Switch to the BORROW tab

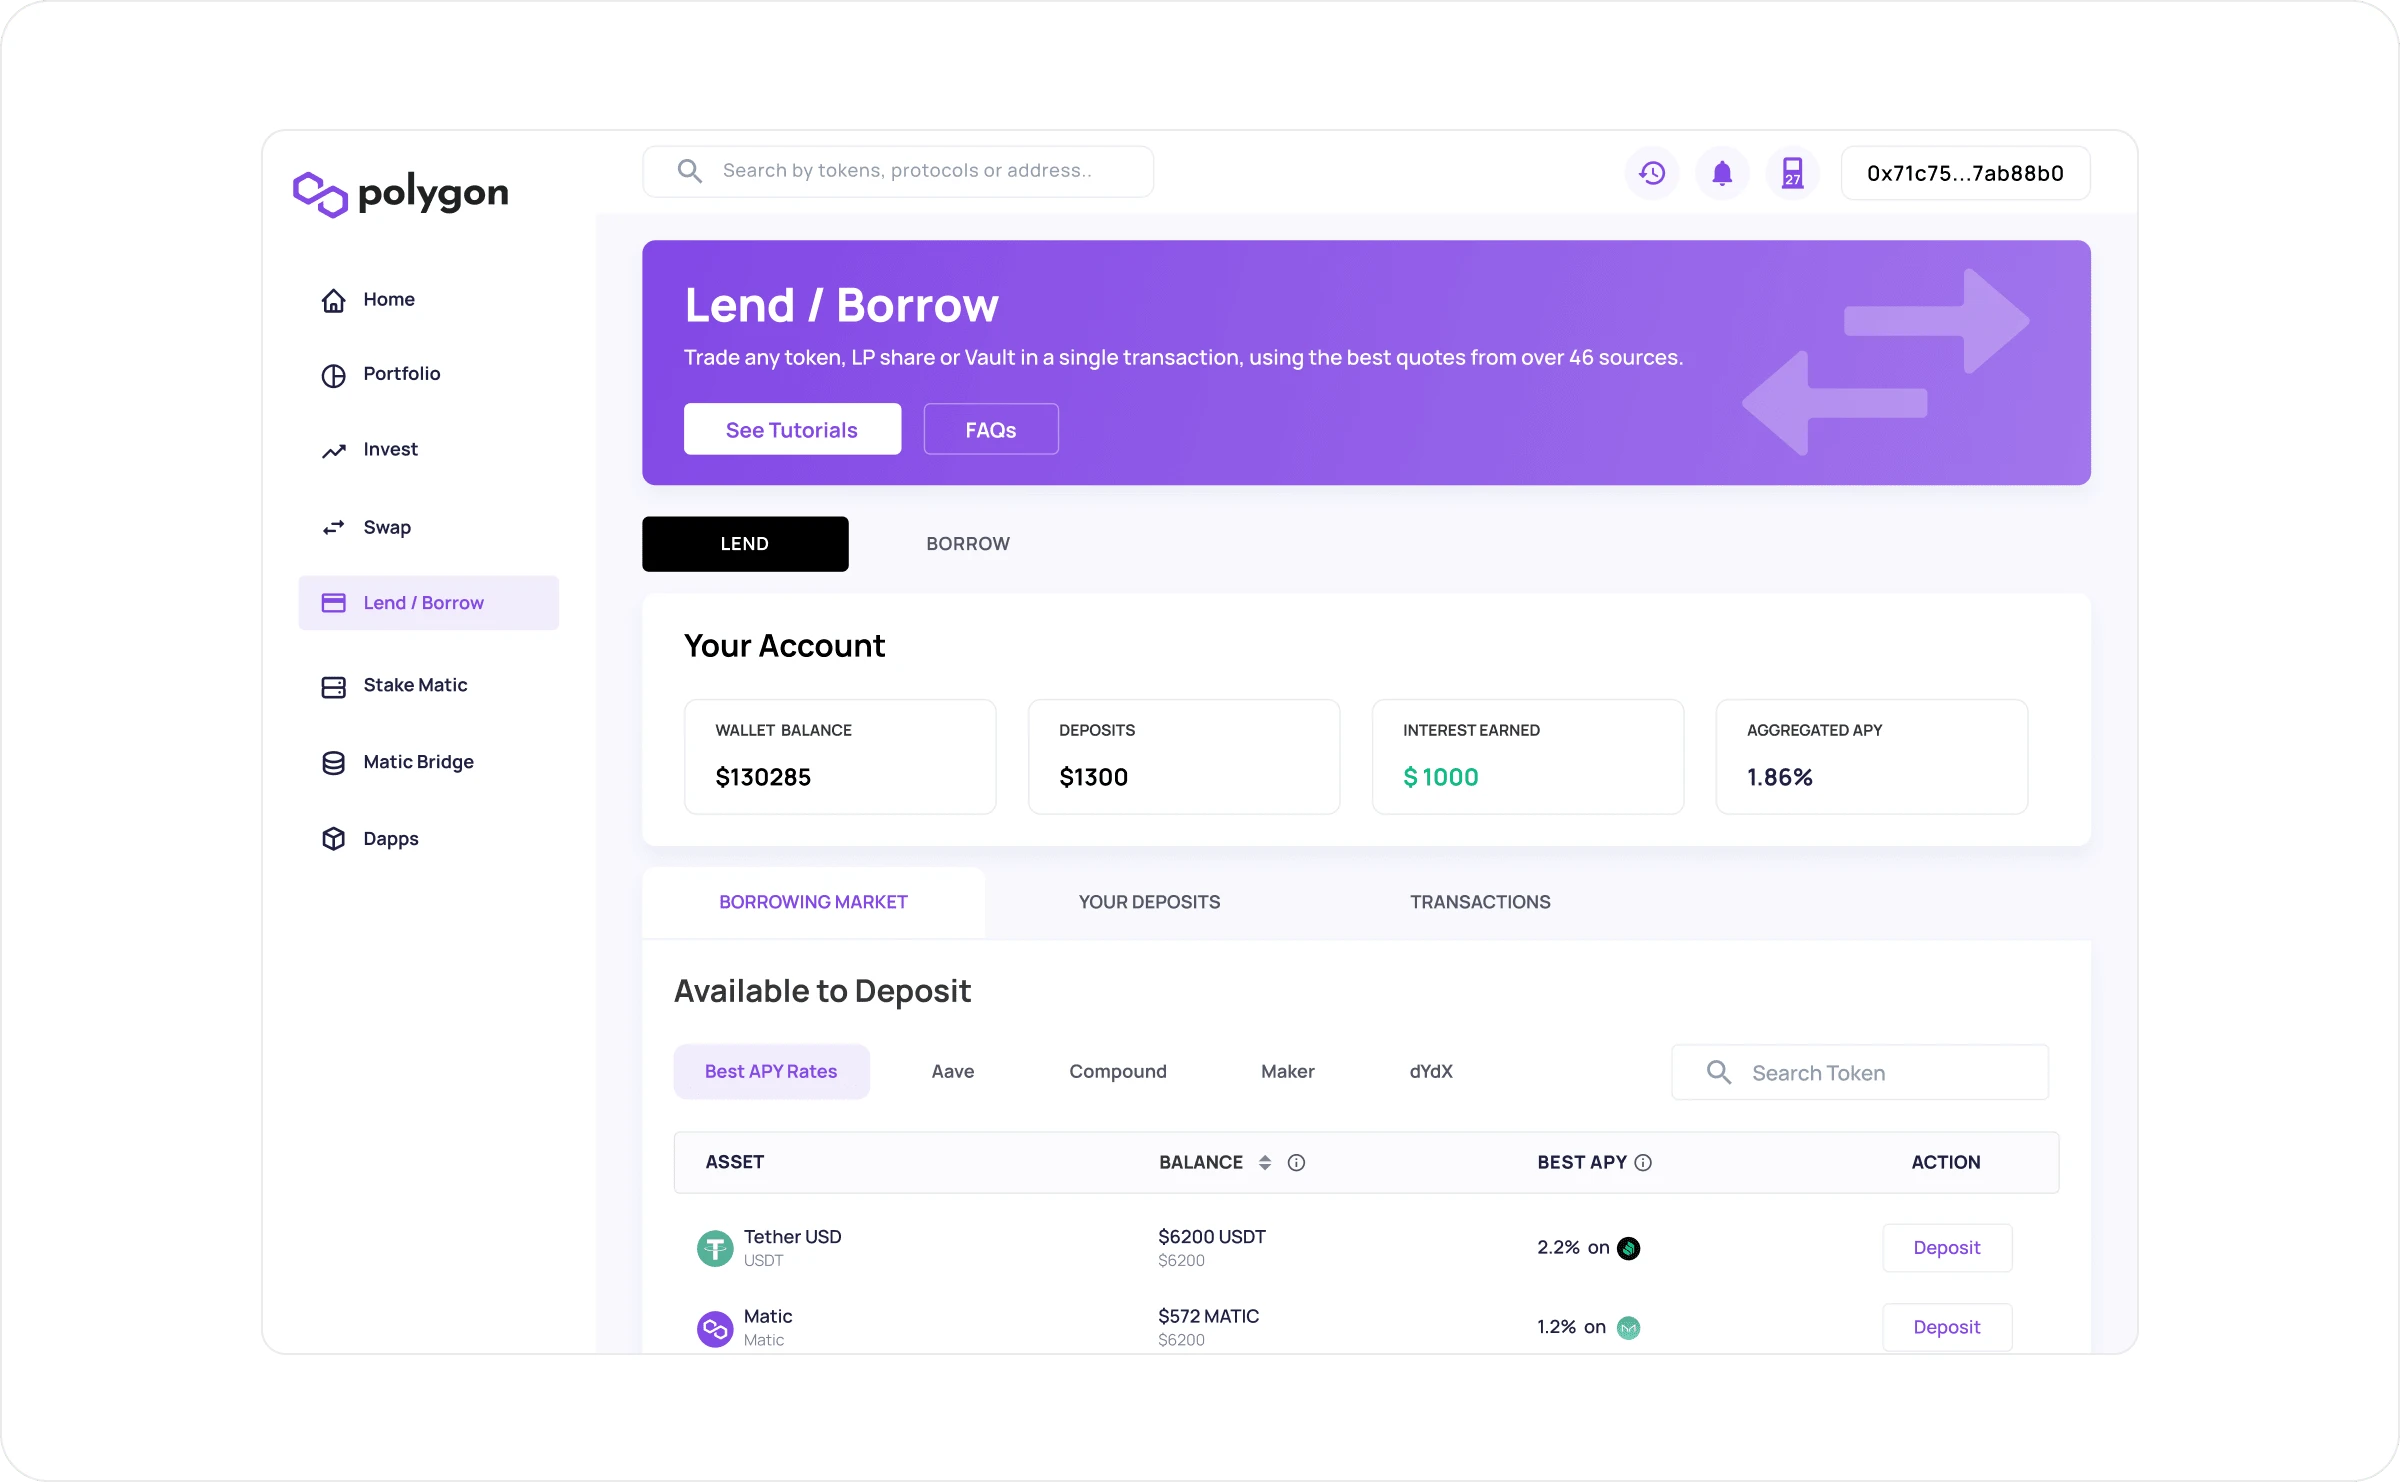(968, 544)
